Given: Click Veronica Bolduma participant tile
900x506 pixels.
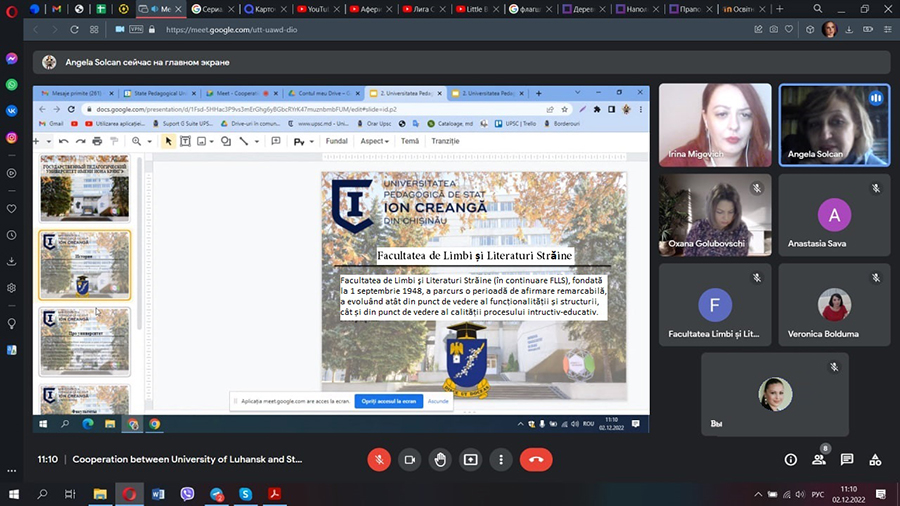Looking at the screenshot, I should (834, 305).
